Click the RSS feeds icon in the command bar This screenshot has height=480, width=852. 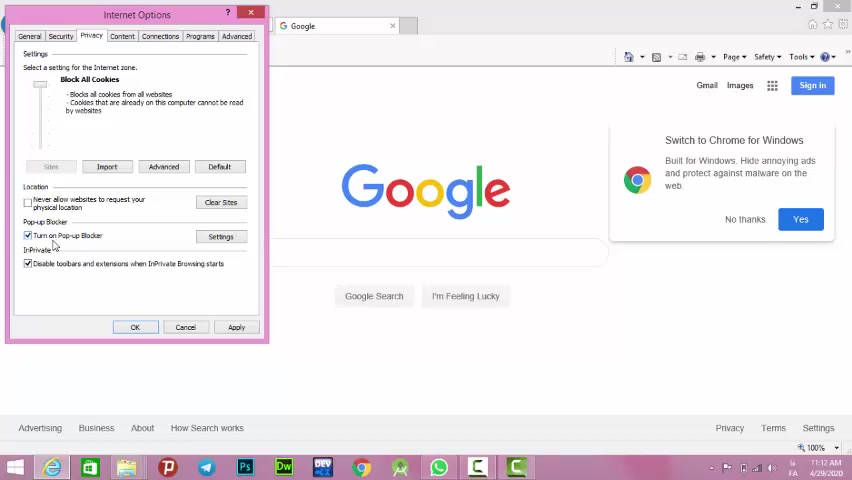tap(656, 57)
